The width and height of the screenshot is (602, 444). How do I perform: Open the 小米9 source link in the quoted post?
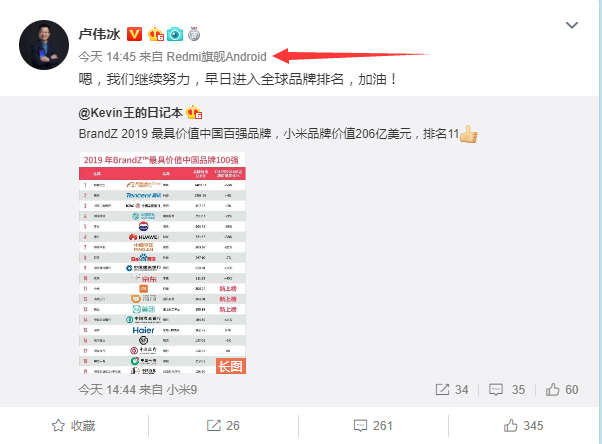click(182, 390)
